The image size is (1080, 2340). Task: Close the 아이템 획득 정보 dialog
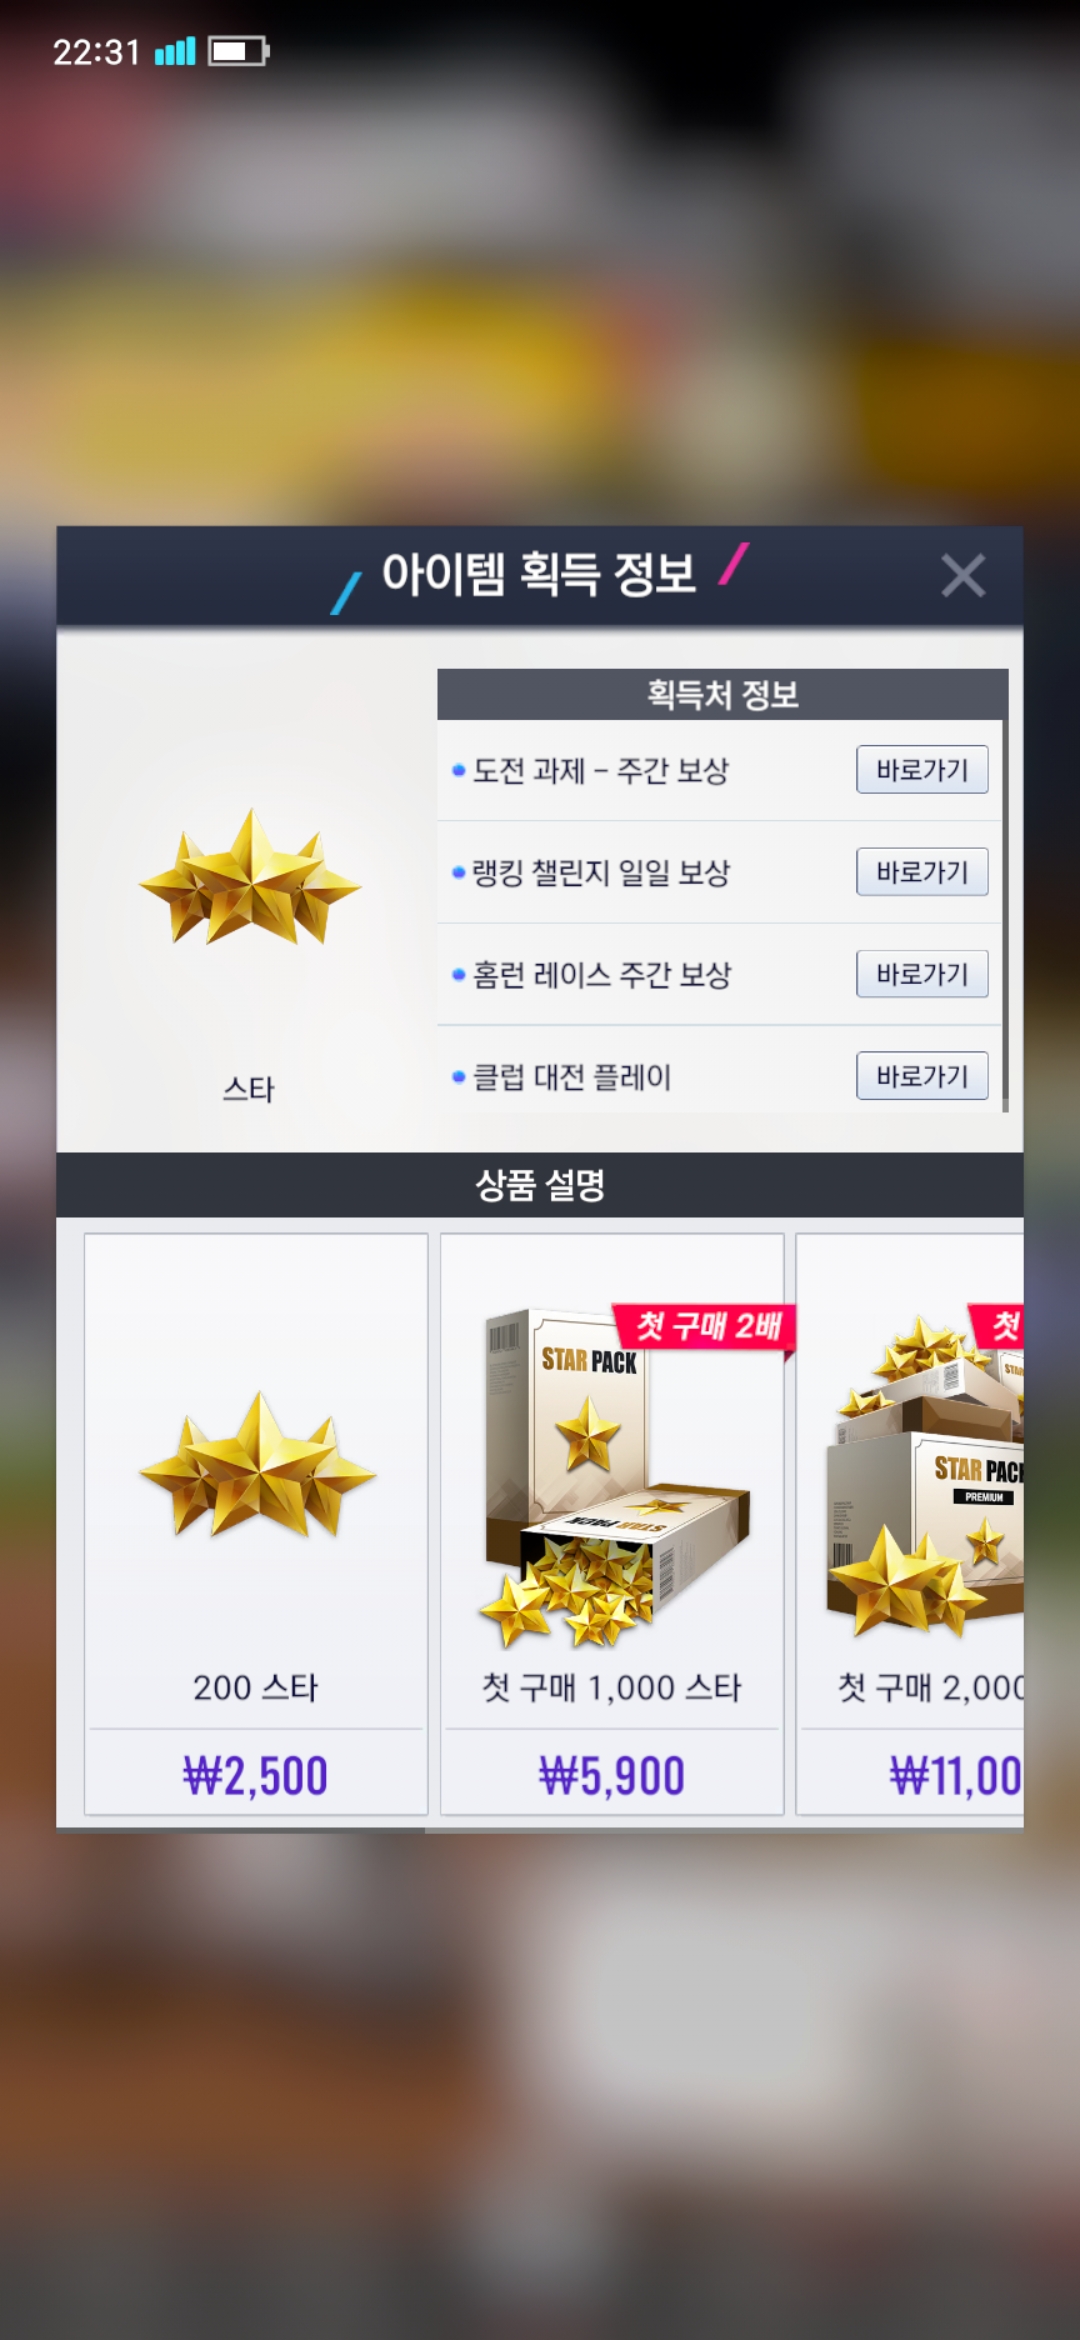963,576
